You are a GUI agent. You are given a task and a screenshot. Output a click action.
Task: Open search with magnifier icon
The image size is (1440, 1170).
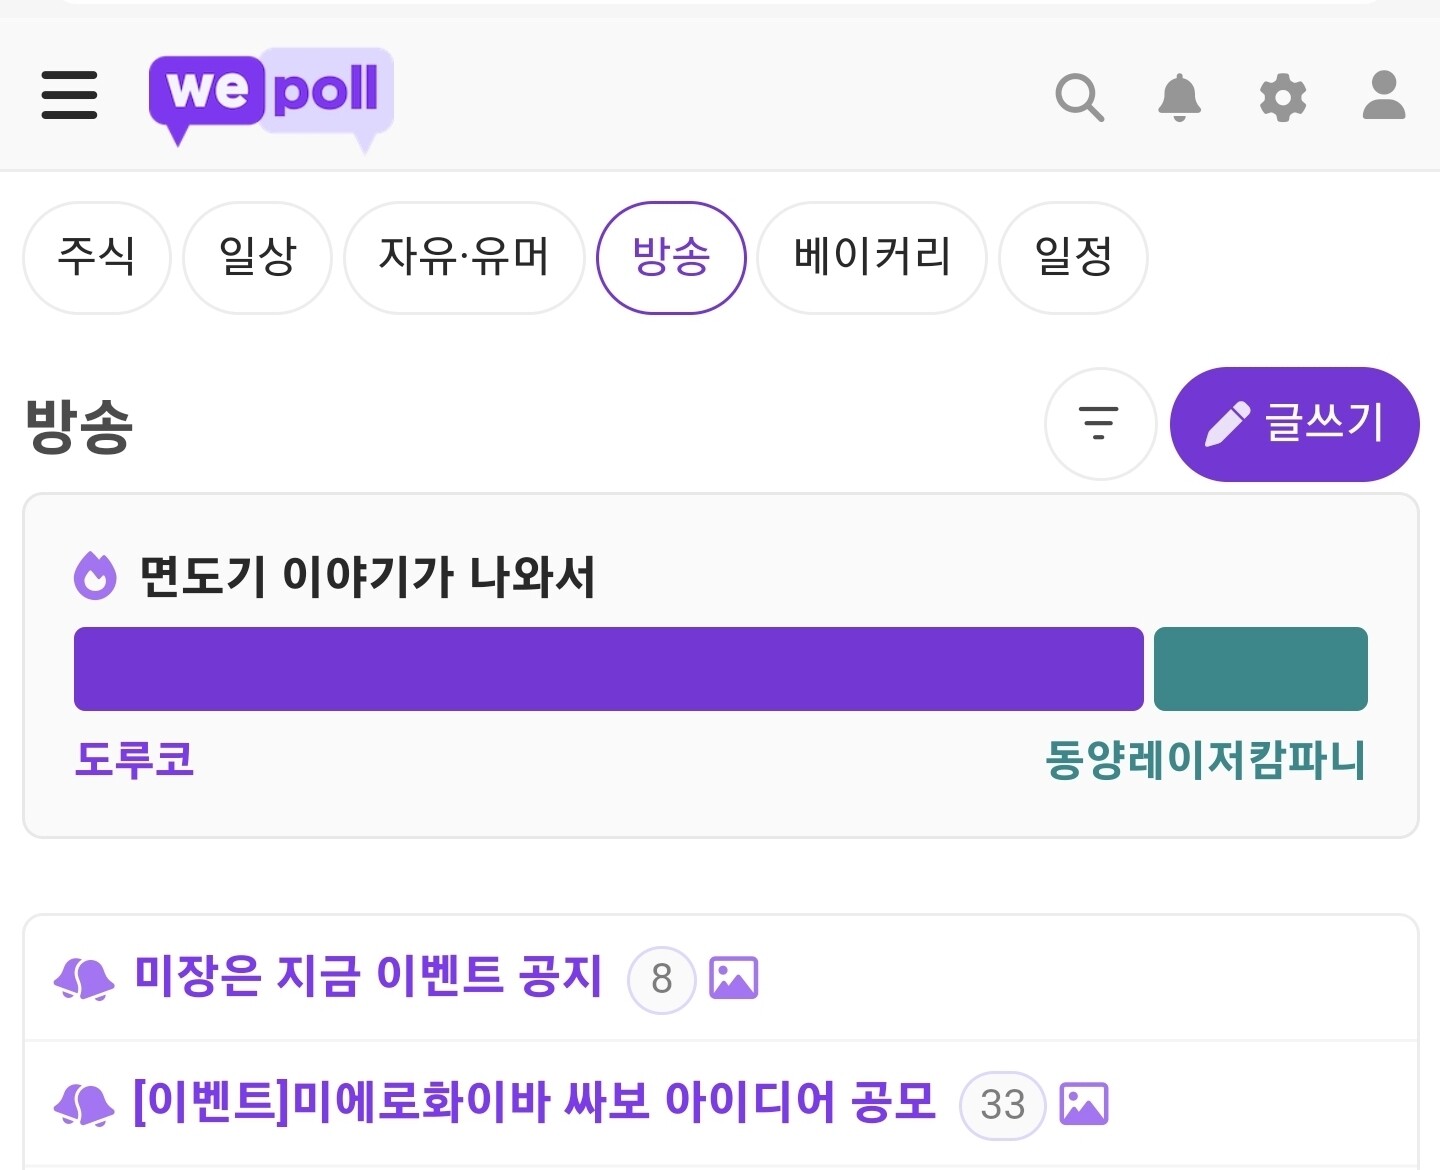click(x=1079, y=97)
